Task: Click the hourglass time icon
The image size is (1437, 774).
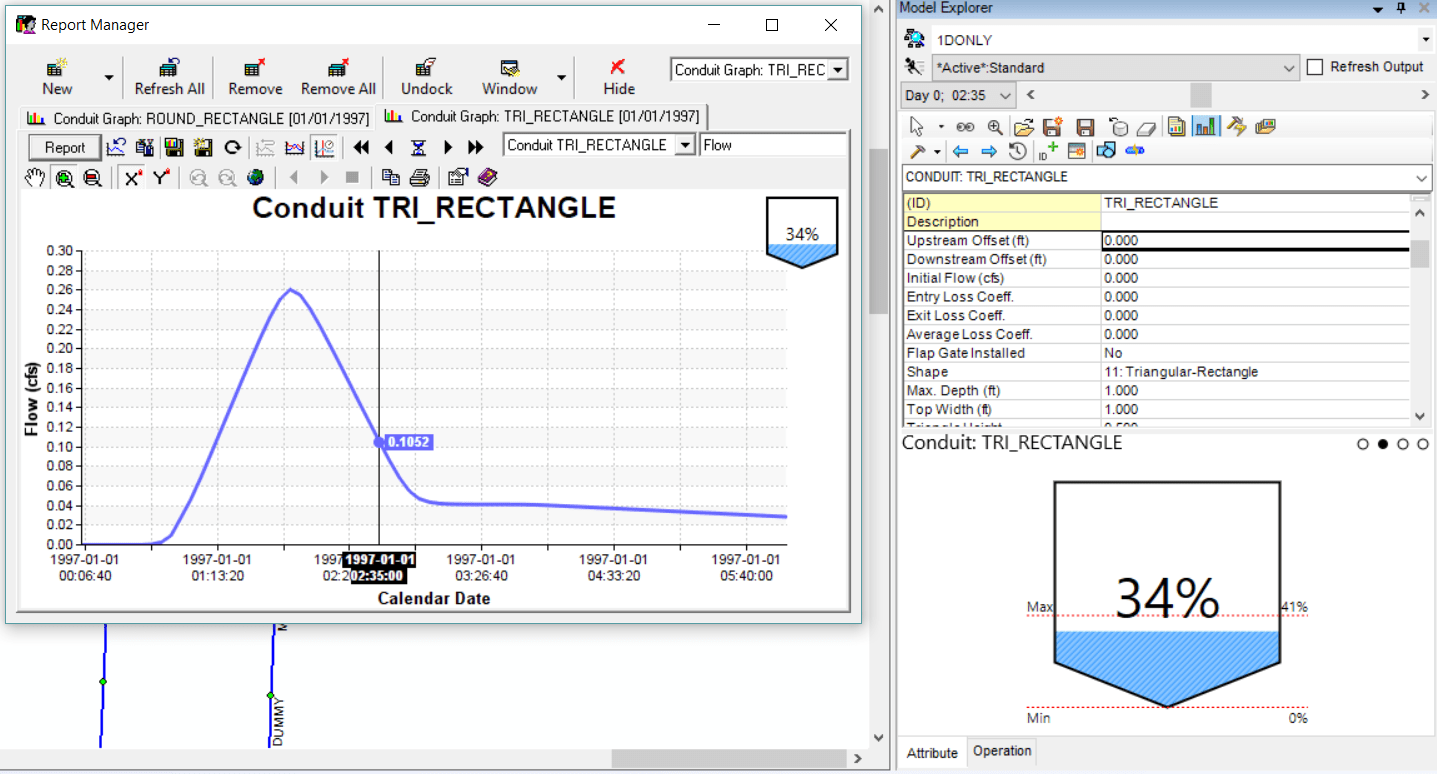Action: [x=419, y=147]
